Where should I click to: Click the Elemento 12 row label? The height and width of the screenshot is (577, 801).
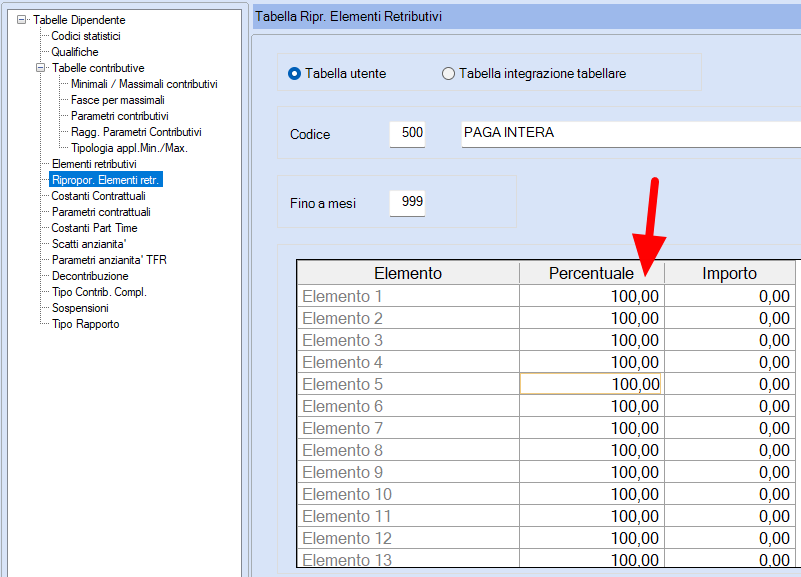point(408,538)
